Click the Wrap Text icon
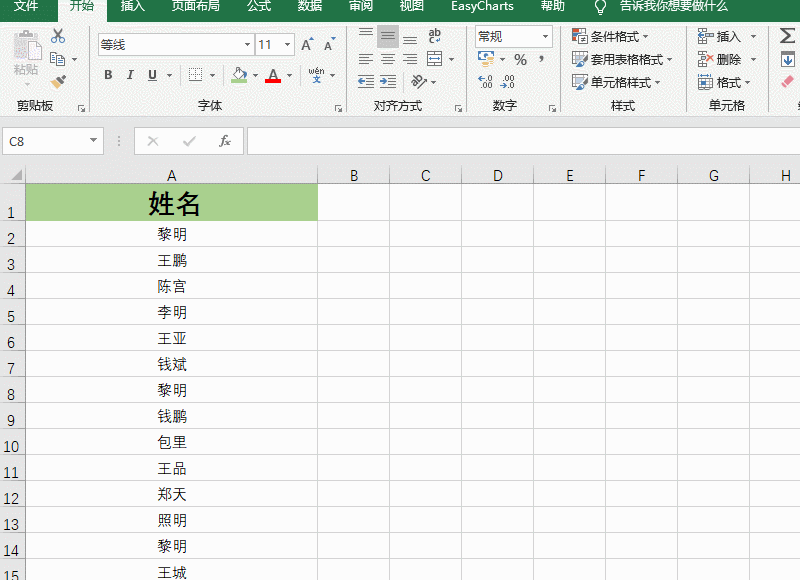Image resolution: width=800 pixels, height=580 pixels. click(x=434, y=35)
